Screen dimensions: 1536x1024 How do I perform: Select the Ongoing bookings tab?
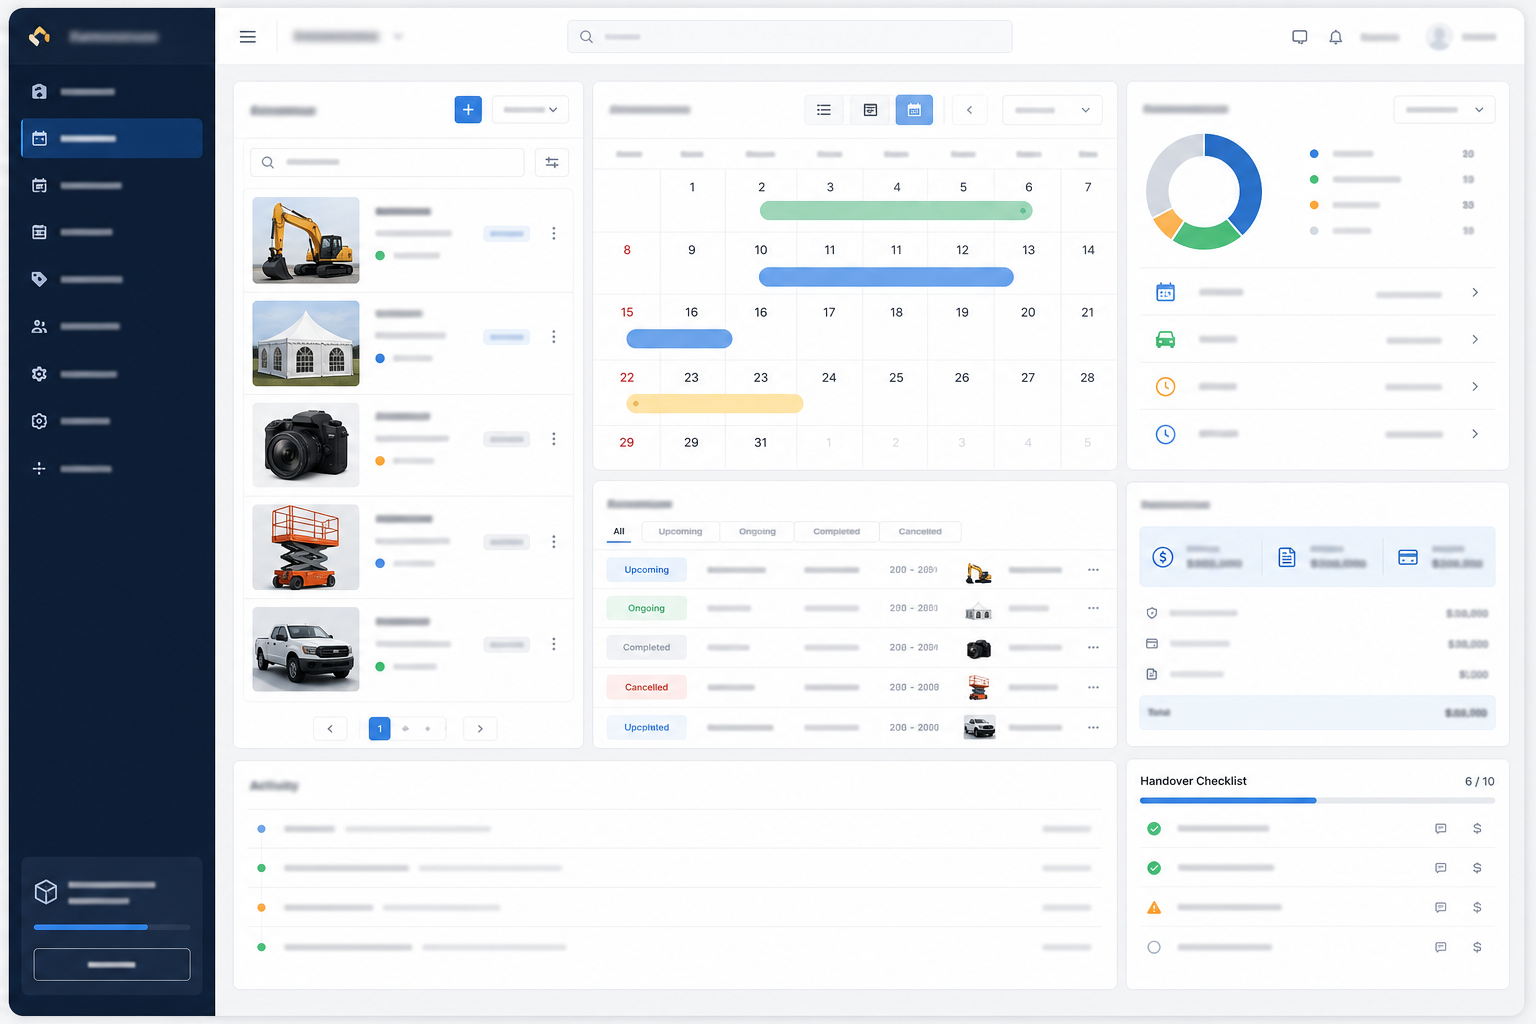pyautogui.click(x=757, y=532)
